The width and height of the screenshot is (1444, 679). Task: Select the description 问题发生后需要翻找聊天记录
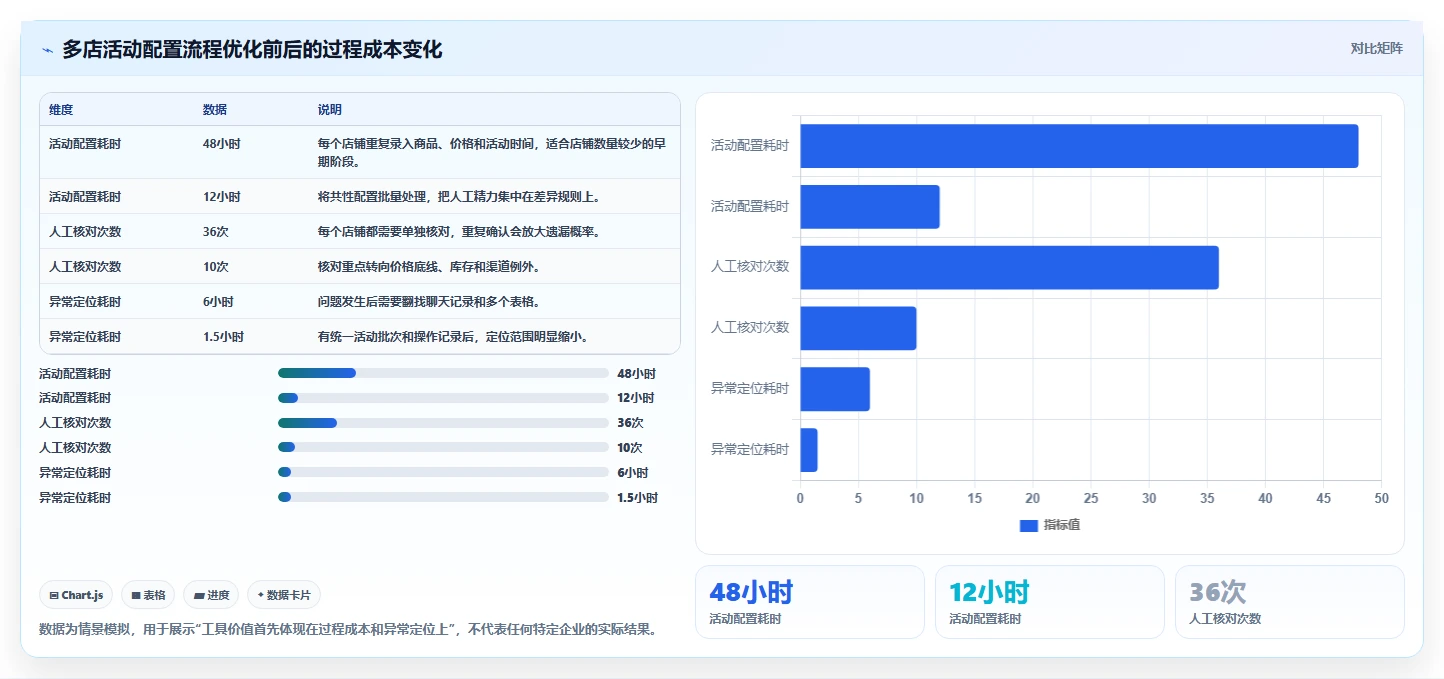(429, 302)
